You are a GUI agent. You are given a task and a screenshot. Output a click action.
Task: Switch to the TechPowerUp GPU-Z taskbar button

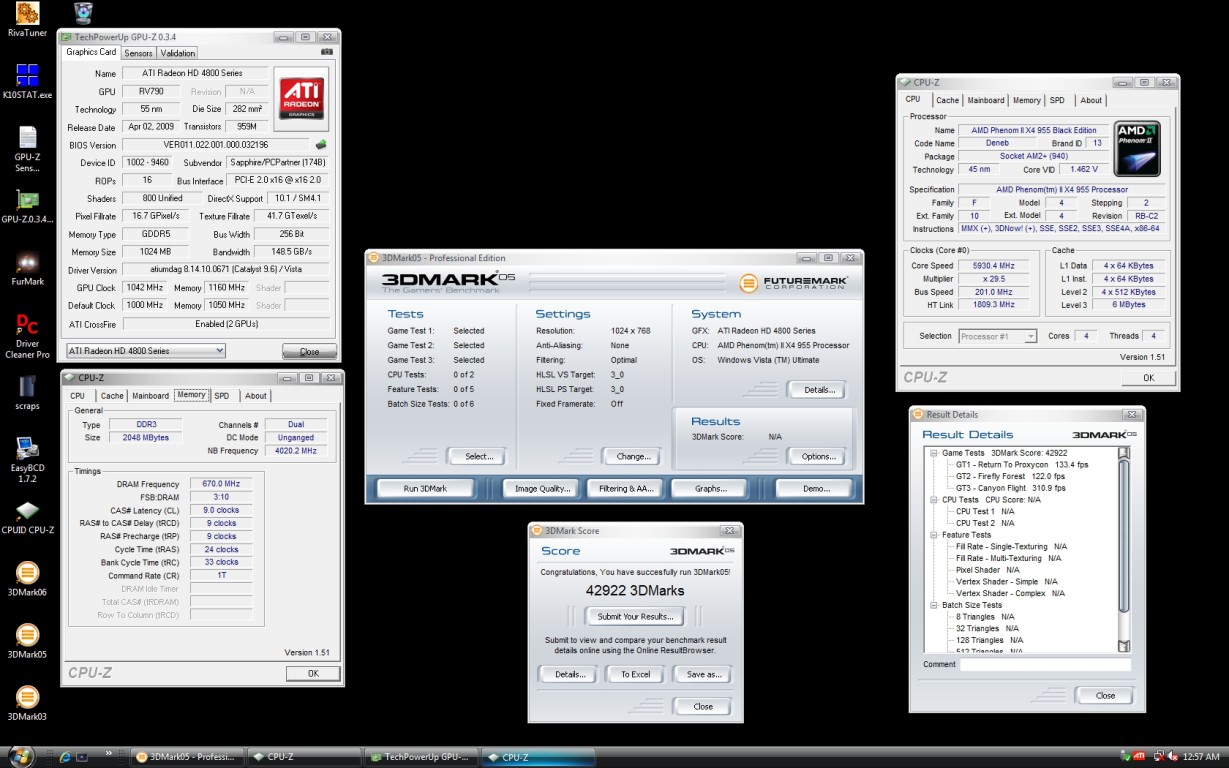(x=422, y=757)
